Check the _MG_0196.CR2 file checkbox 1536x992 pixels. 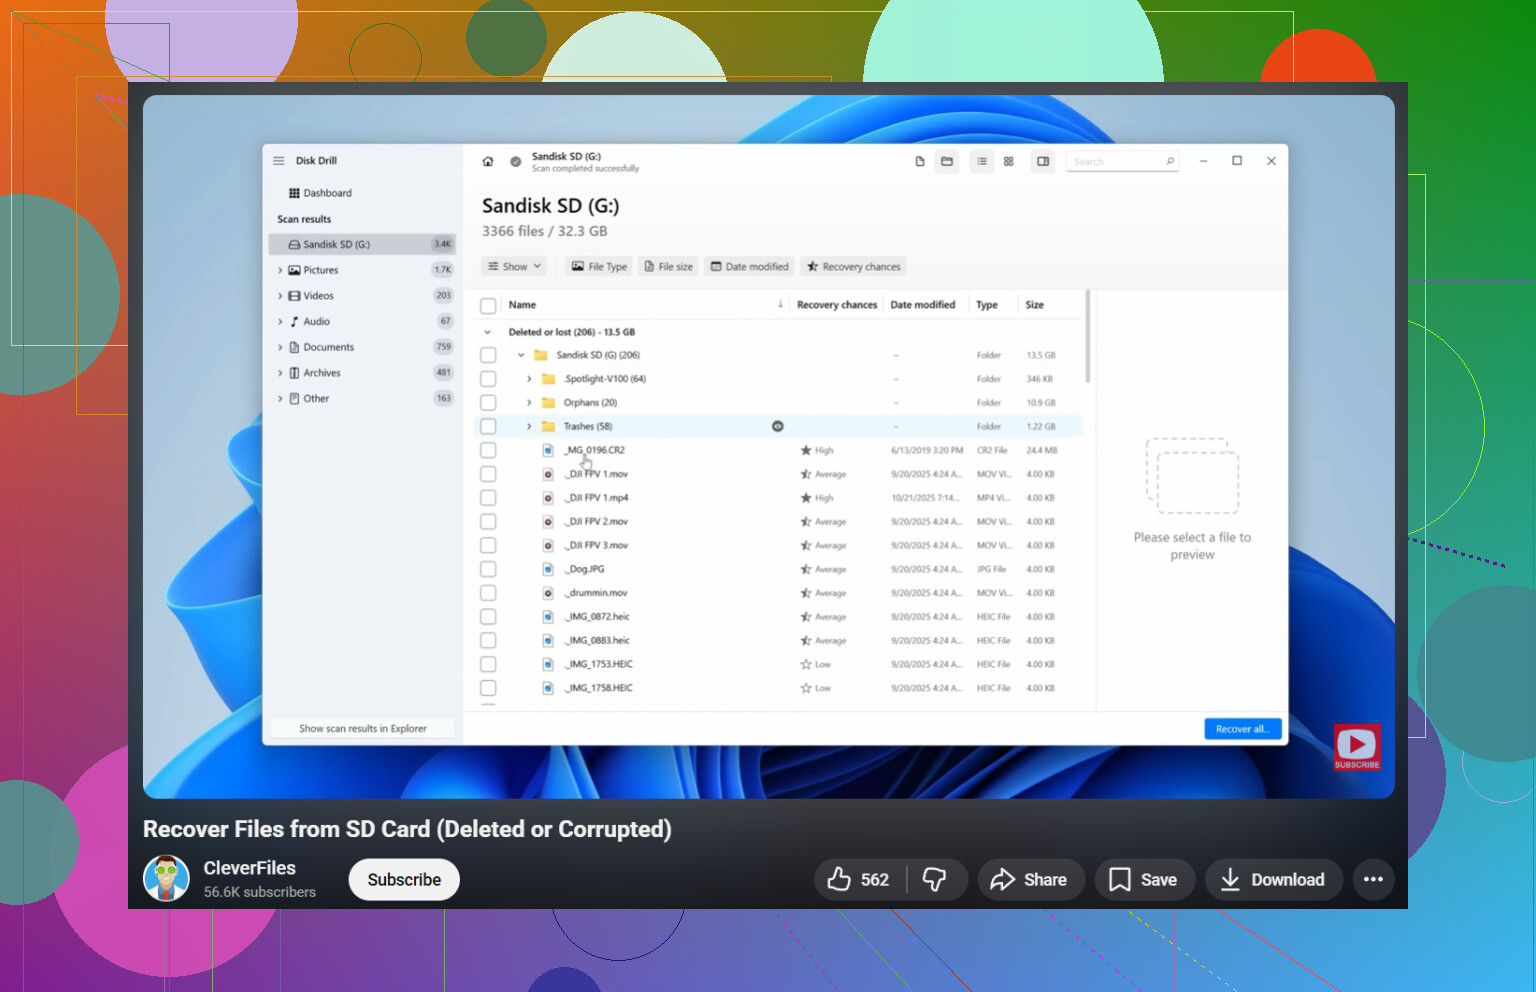coord(488,450)
